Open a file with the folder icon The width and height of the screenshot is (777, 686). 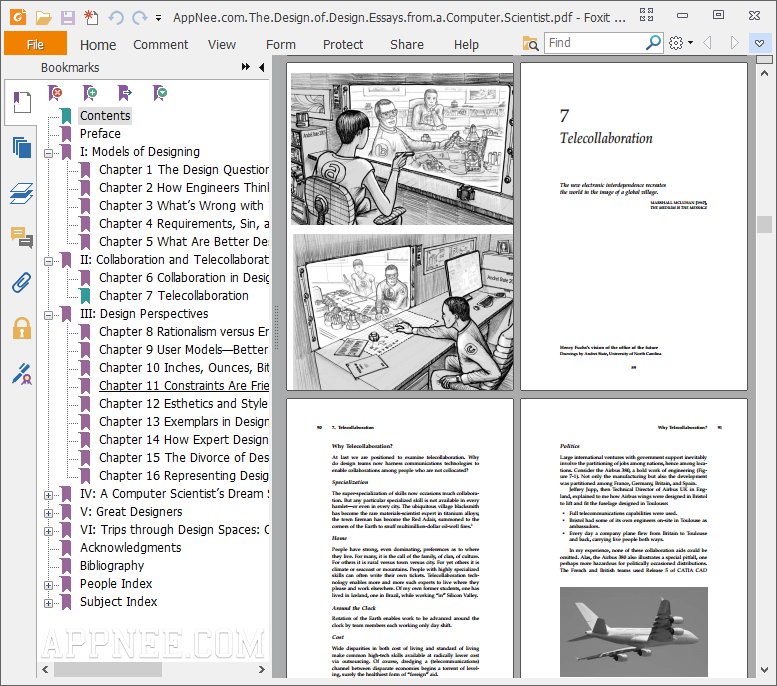point(44,18)
